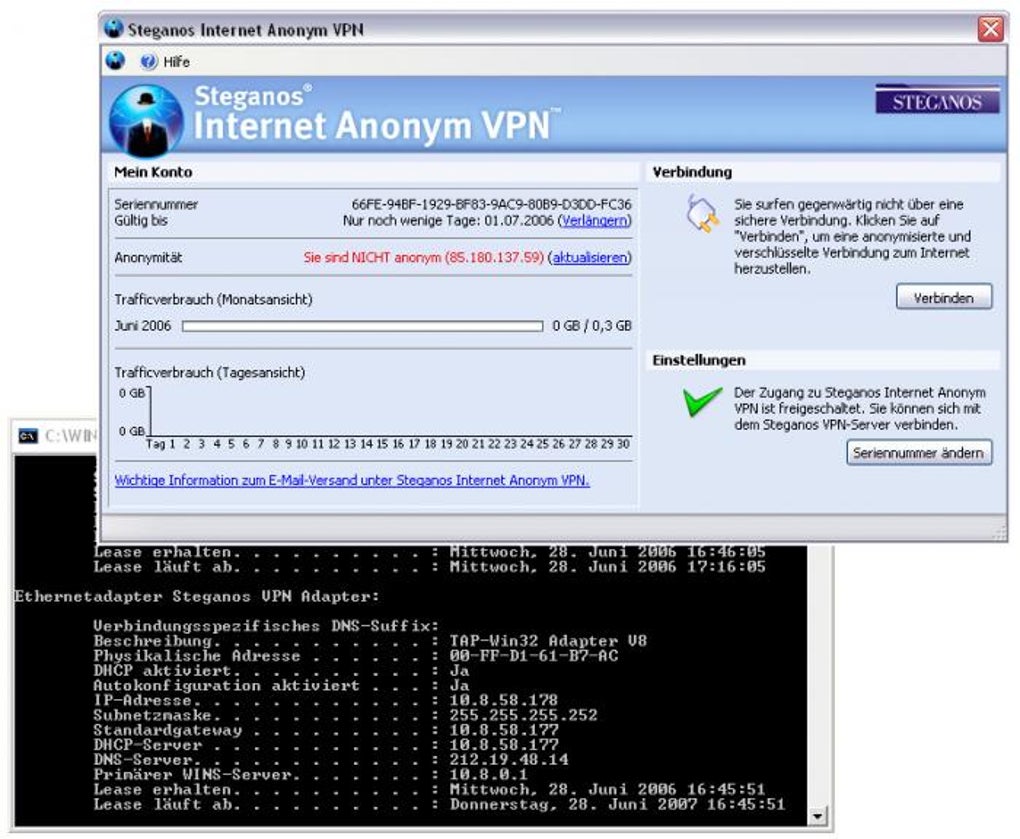1020x839 pixels.
Task: Close the Steganos Internet Anonym VPN window
Action: tap(990, 29)
